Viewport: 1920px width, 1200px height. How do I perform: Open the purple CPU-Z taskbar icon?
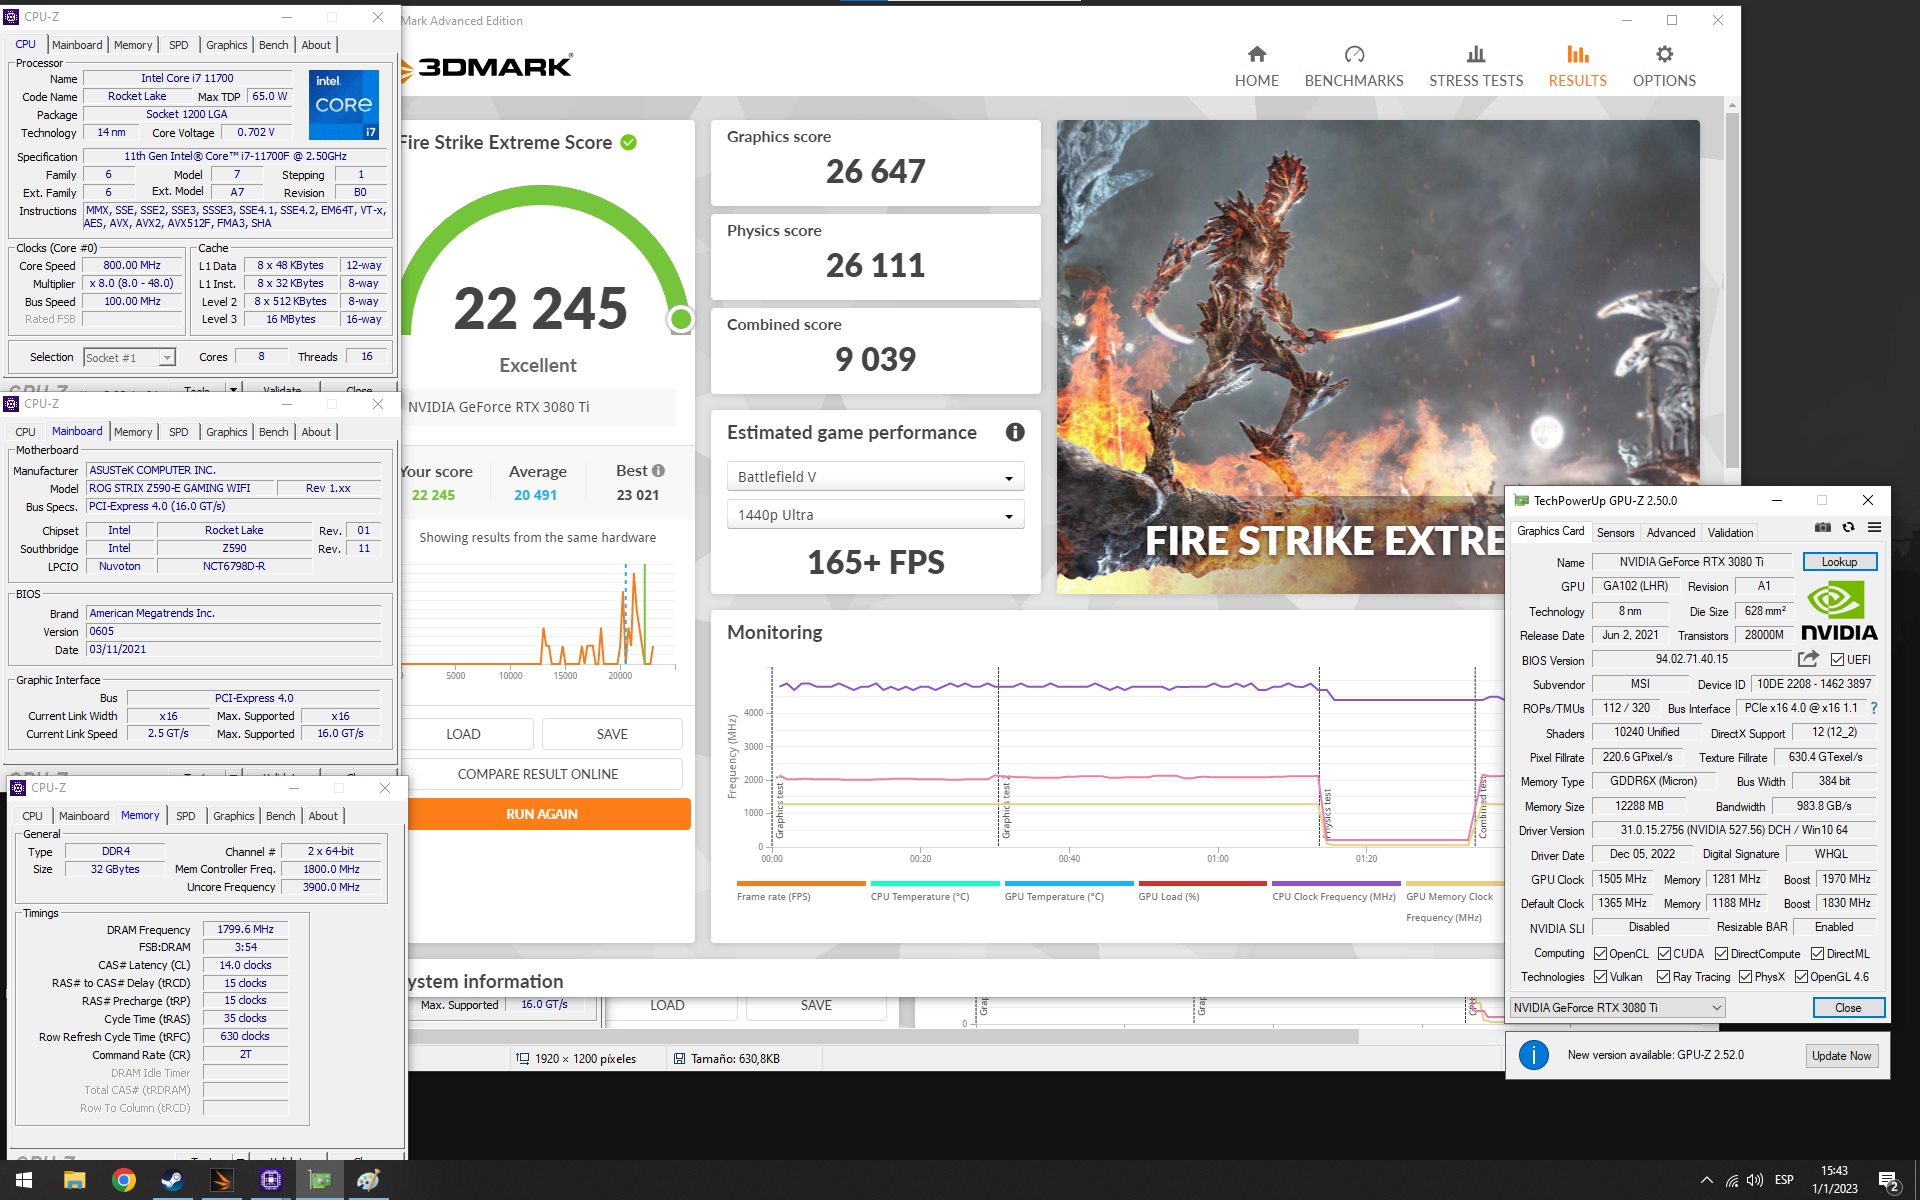pos(270,1180)
